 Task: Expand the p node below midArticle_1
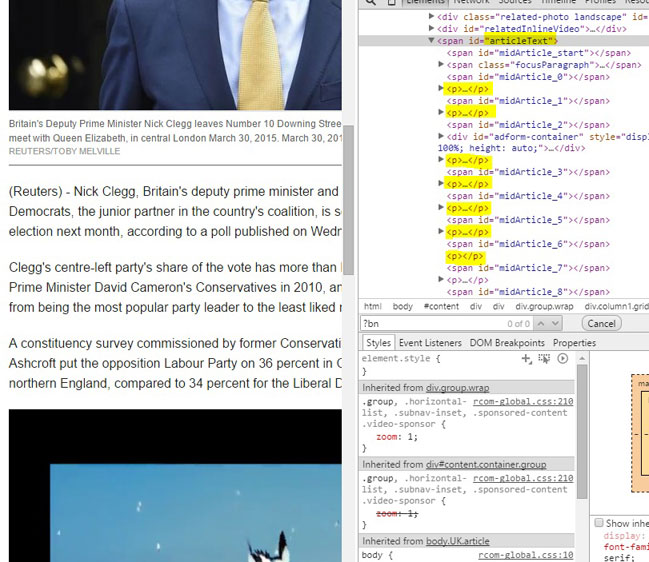point(441,112)
